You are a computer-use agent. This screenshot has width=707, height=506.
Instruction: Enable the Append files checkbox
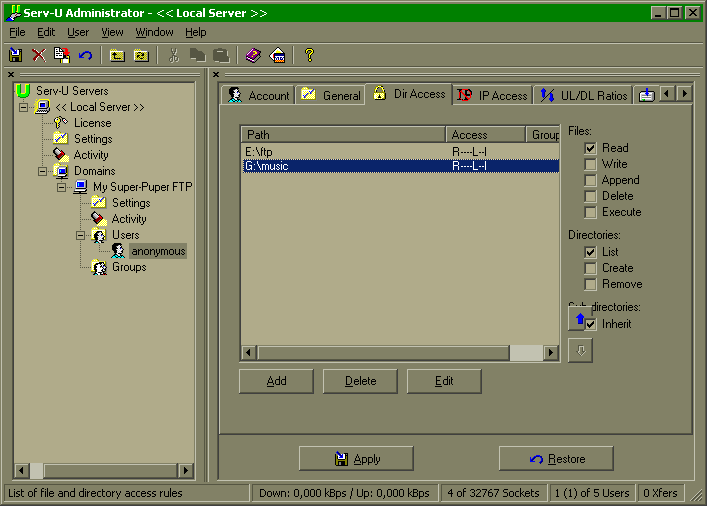coord(590,180)
